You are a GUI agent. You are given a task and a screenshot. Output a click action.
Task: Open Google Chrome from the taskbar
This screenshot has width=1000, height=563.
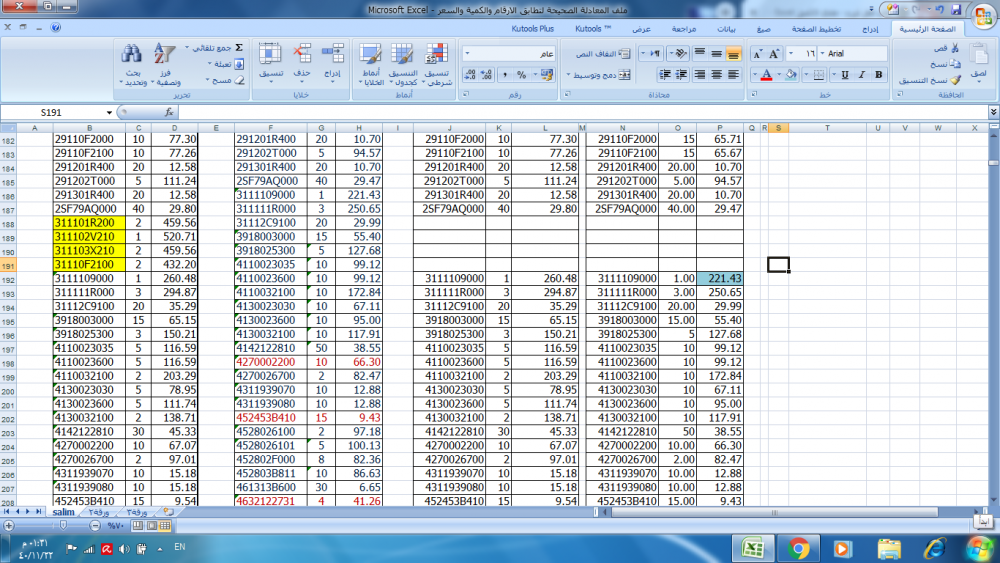(x=798, y=548)
